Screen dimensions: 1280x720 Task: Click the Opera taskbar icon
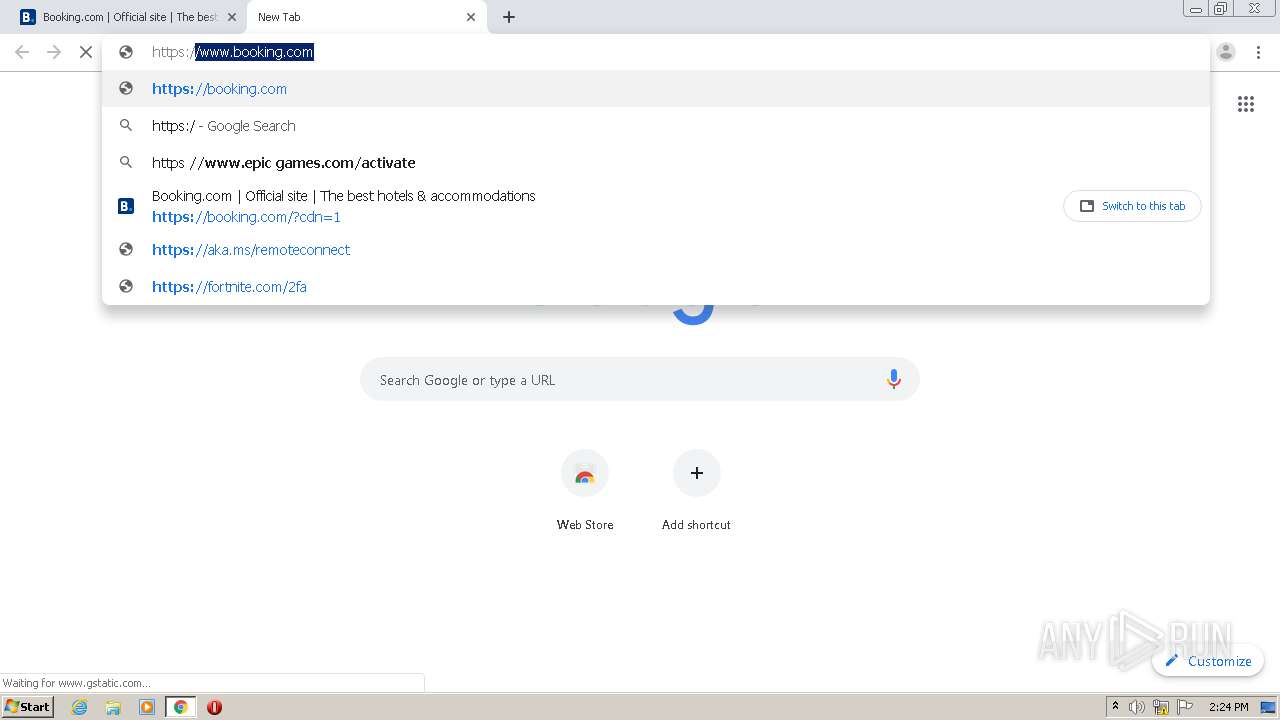coord(214,707)
